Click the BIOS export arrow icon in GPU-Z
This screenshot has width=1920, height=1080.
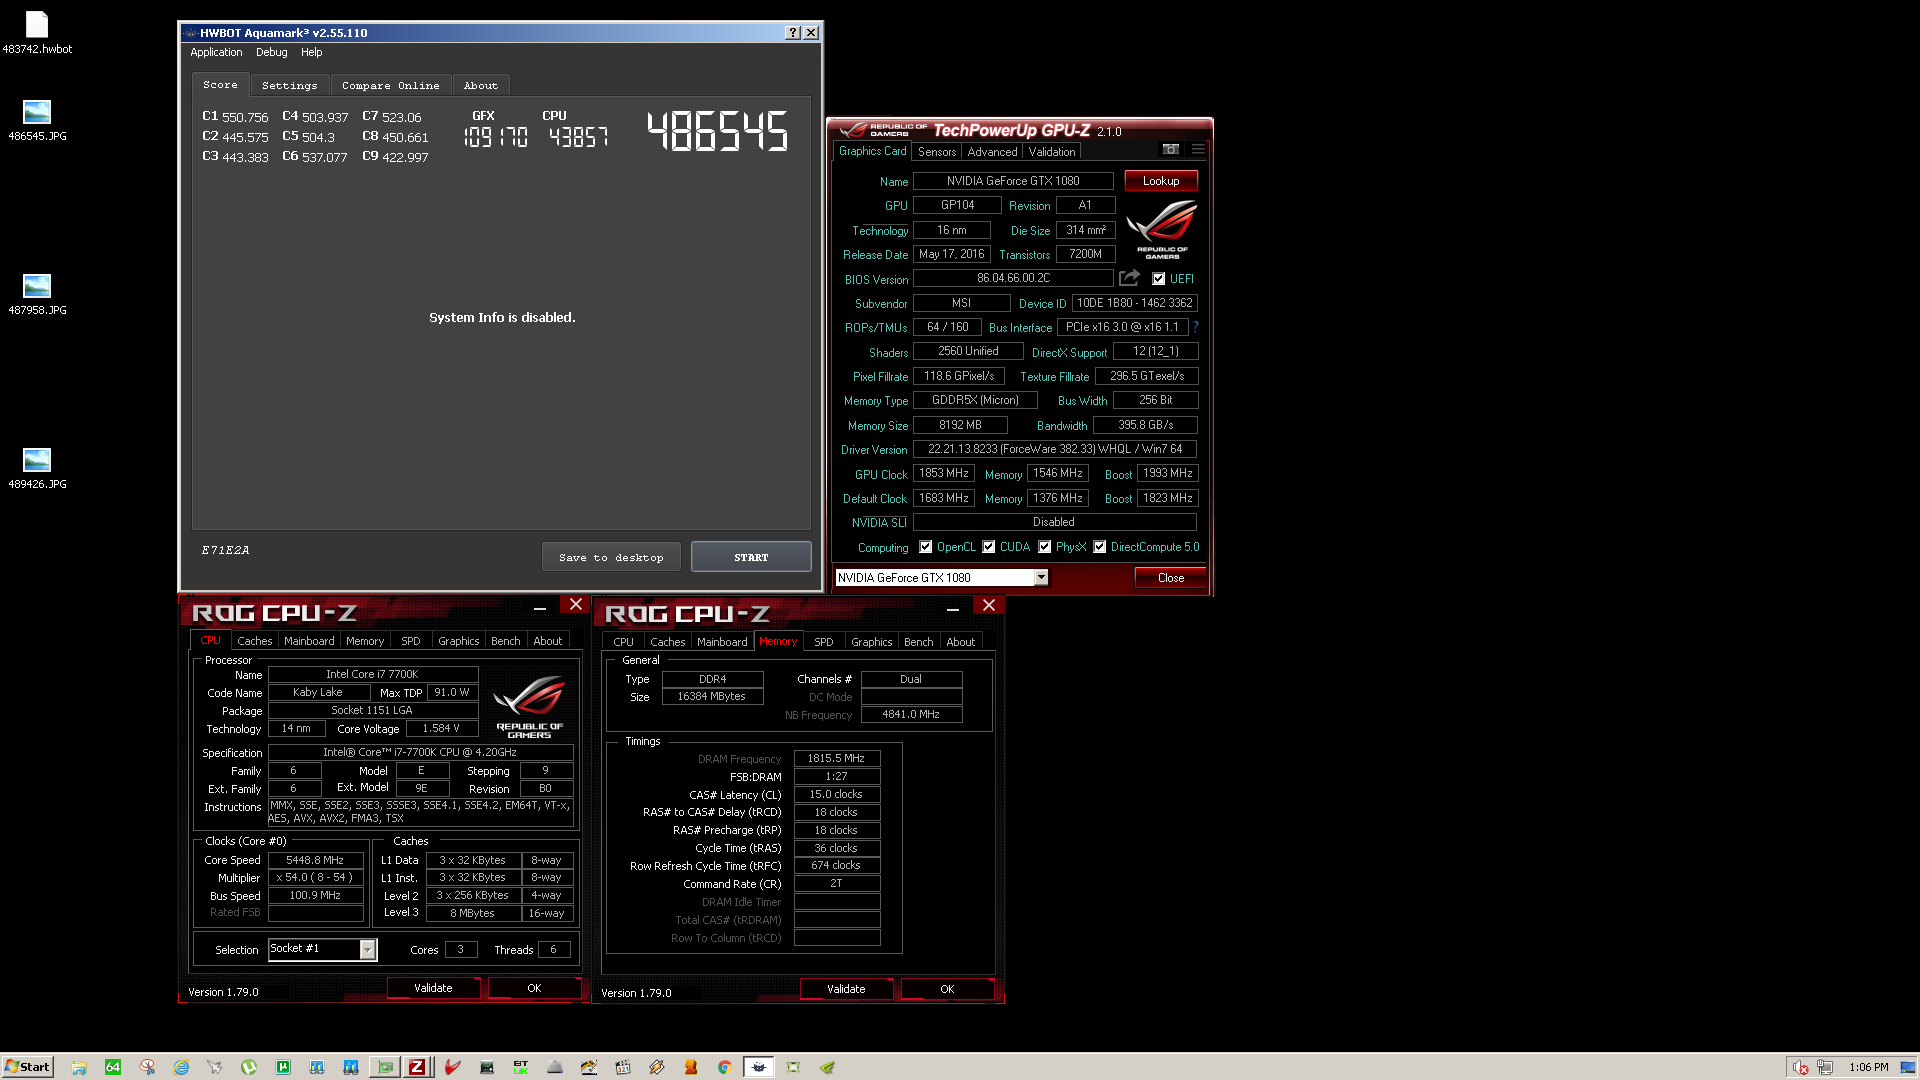click(x=1129, y=278)
